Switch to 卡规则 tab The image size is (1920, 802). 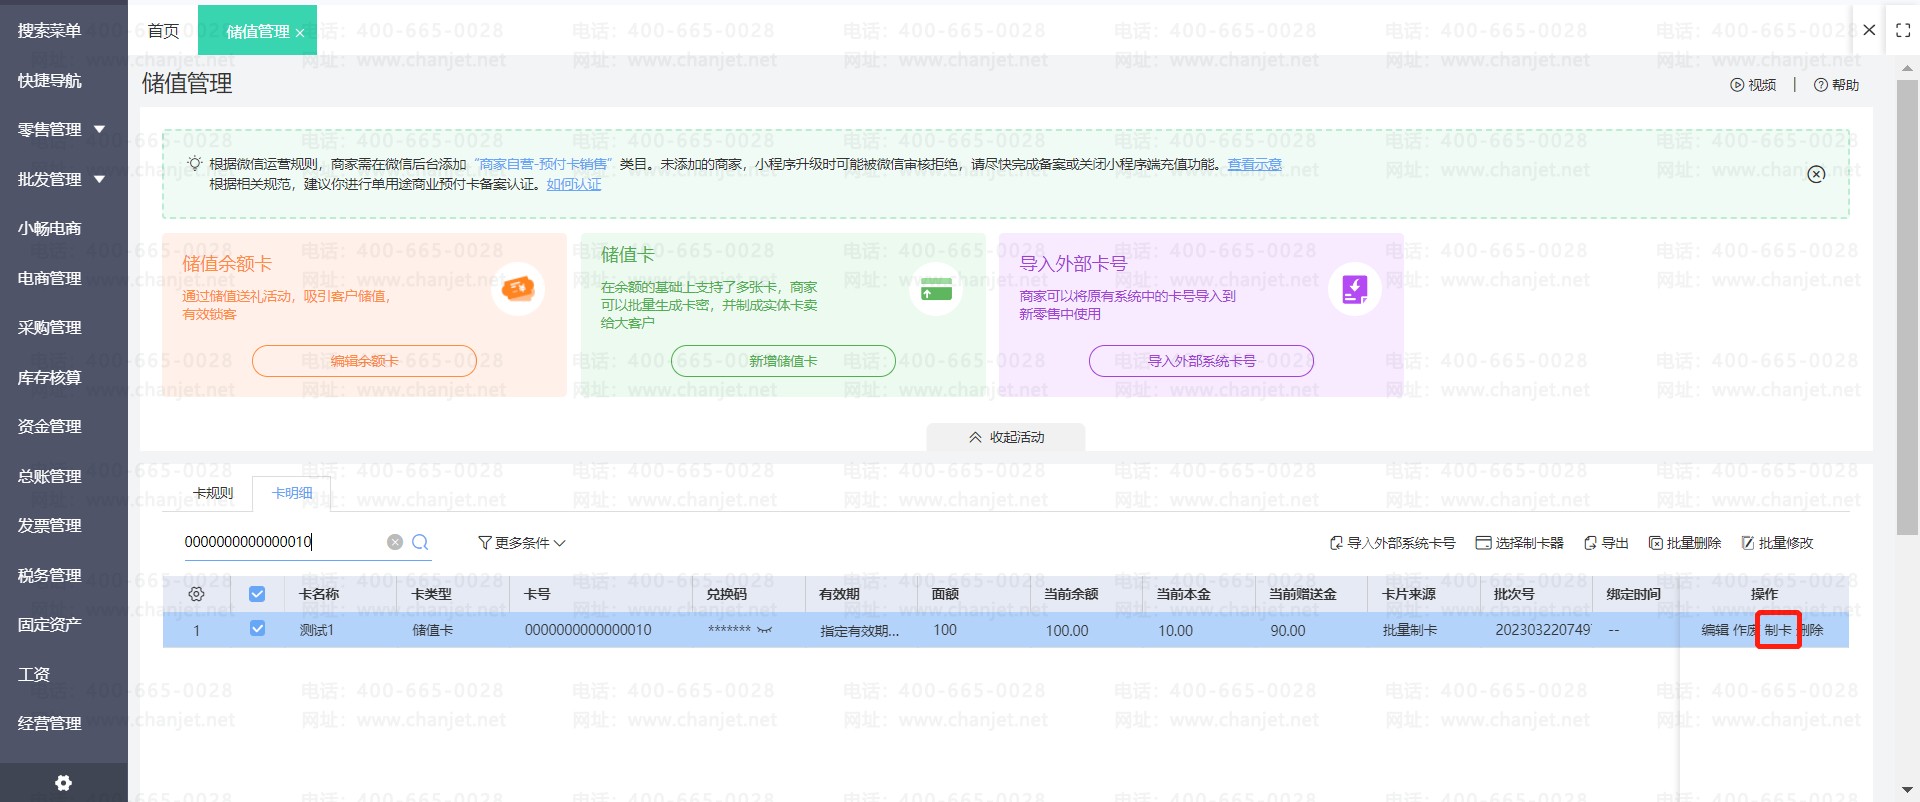pyautogui.click(x=213, y=493)
